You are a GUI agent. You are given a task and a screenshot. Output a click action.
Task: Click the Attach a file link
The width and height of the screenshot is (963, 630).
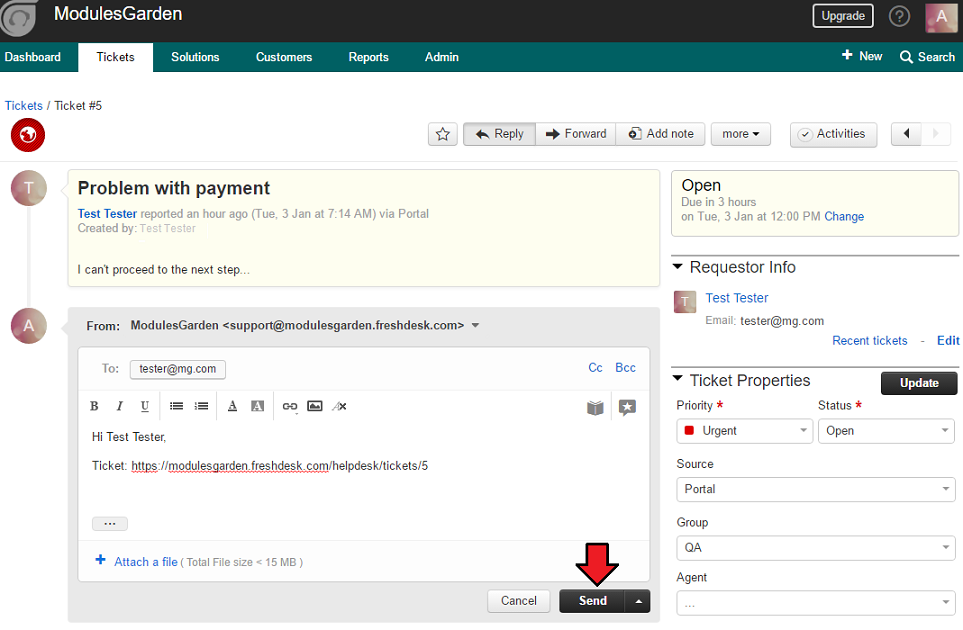click(x=146, y=562)
